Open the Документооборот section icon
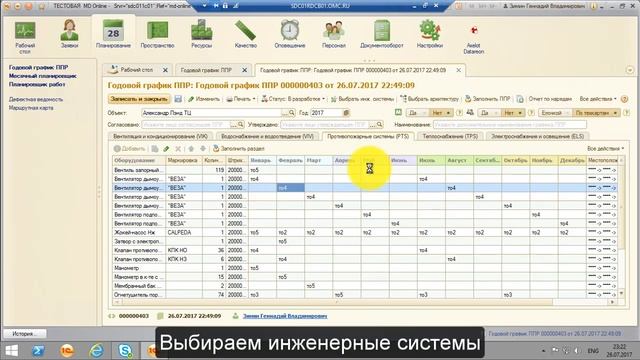This screenshot has height=360, width=640. (381, 30)
